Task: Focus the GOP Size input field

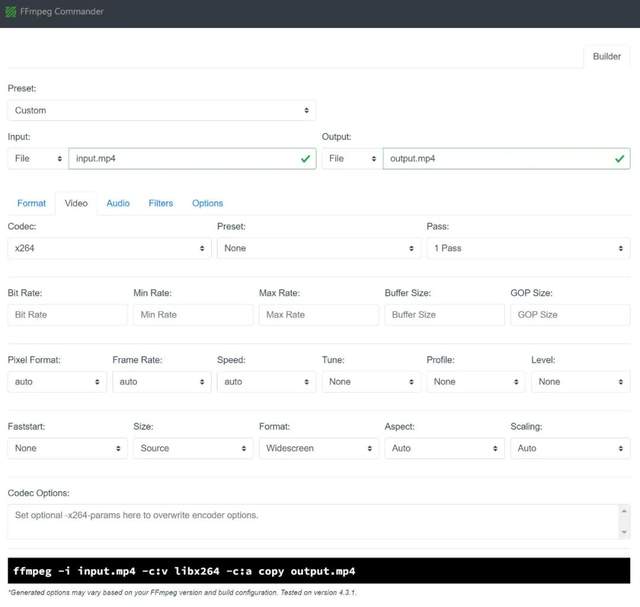Action: pyautogui.click(x=570, y=315)
